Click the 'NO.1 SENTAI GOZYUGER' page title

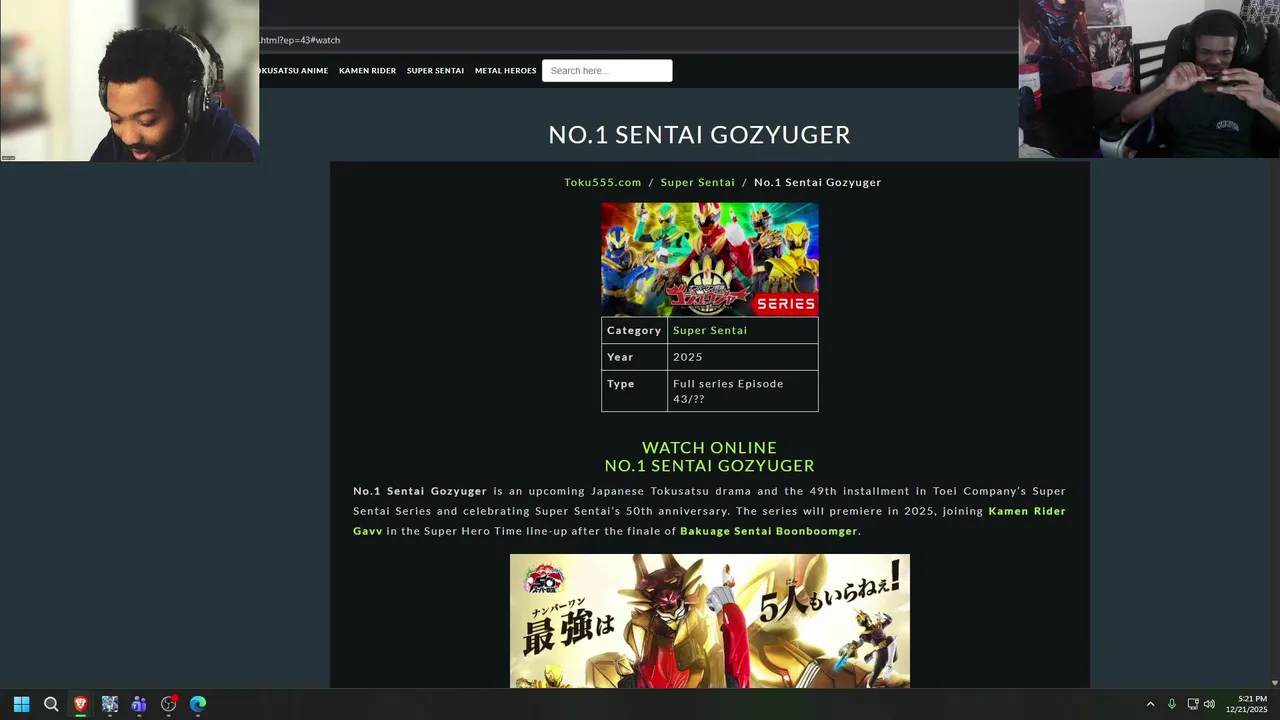(699, 134)
